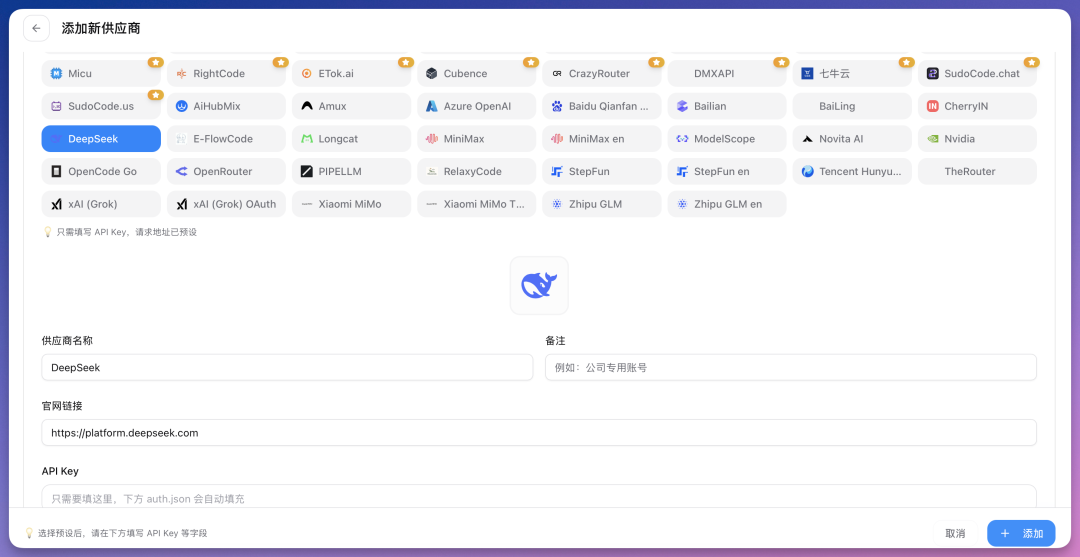Choose the SudoCode.us preset
Image resolution: width=1080 pixels, height=557 pixels.
coord(101,106)
